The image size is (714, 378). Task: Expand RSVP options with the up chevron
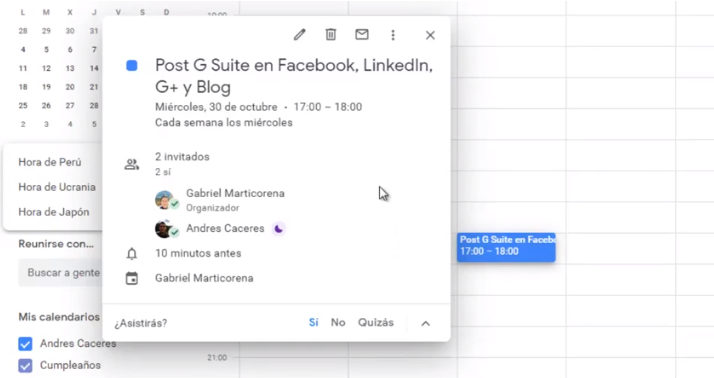pyautogui.click(x=425, y=323)
